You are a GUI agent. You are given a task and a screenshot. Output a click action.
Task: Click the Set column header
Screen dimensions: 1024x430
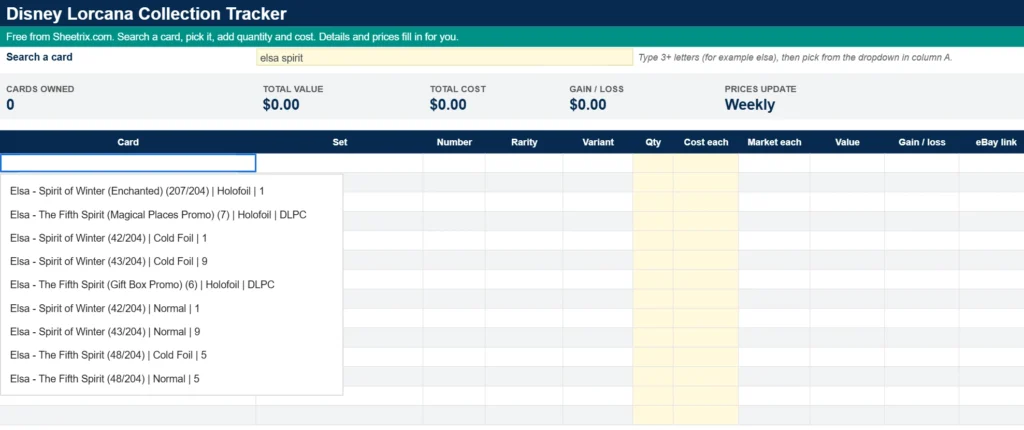(x=340, y=142)
